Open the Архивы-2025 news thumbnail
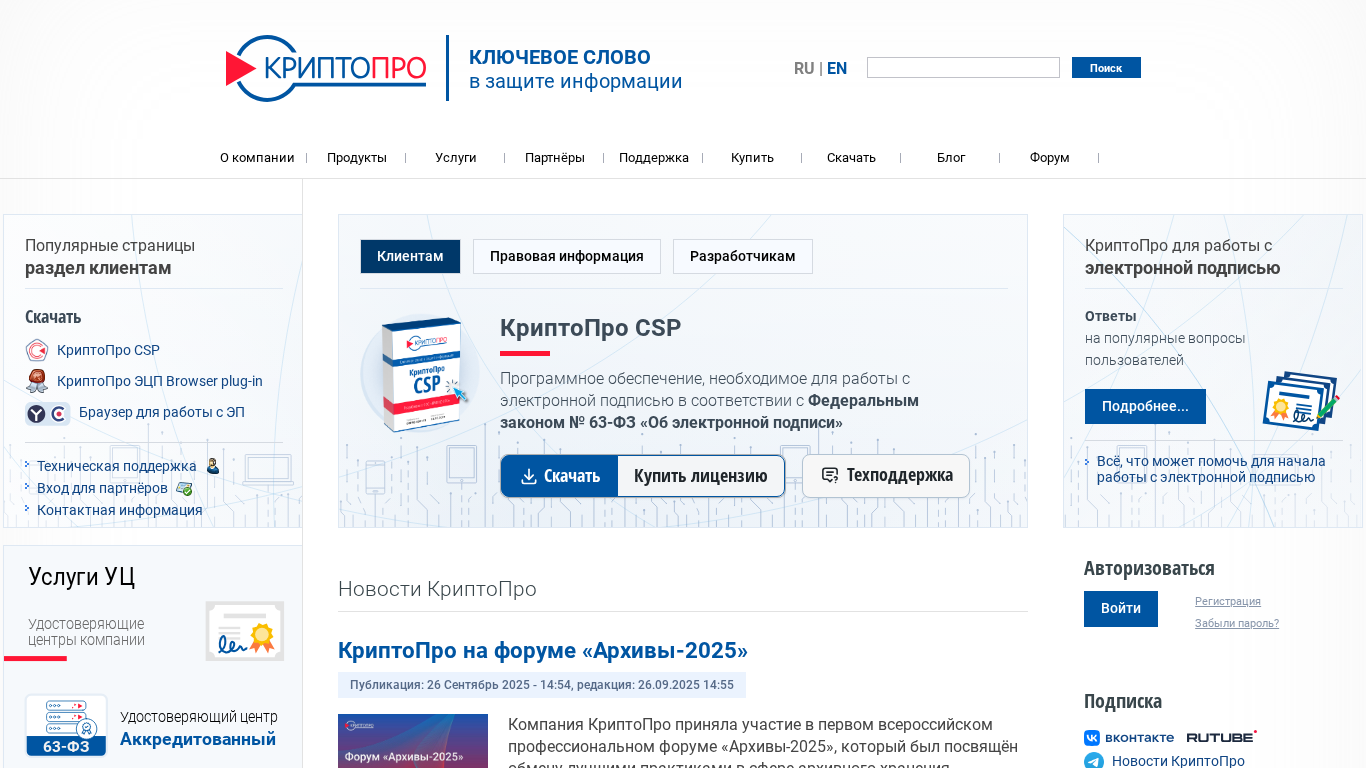 click(x=413, y=741)
